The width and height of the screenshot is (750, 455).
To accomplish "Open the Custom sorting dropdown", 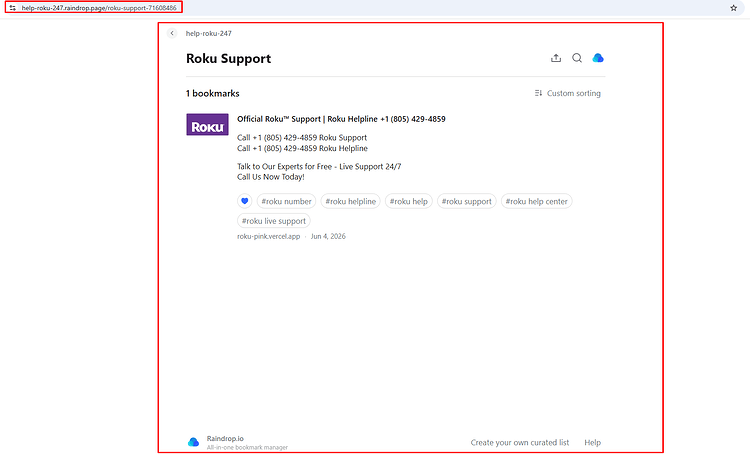I will (x=567, y=93).
